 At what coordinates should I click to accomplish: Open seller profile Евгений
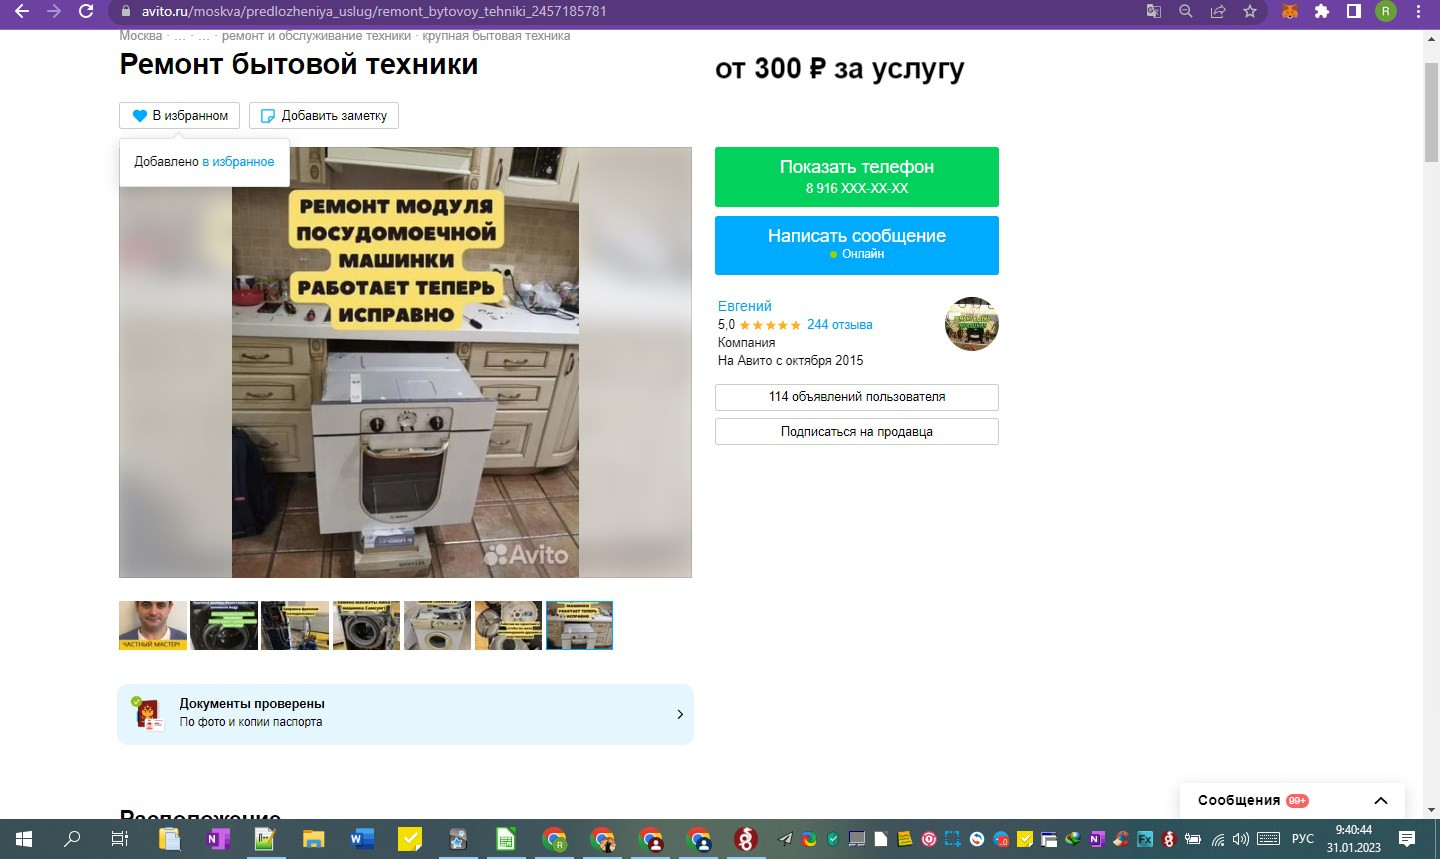click(x=744, y=306)
